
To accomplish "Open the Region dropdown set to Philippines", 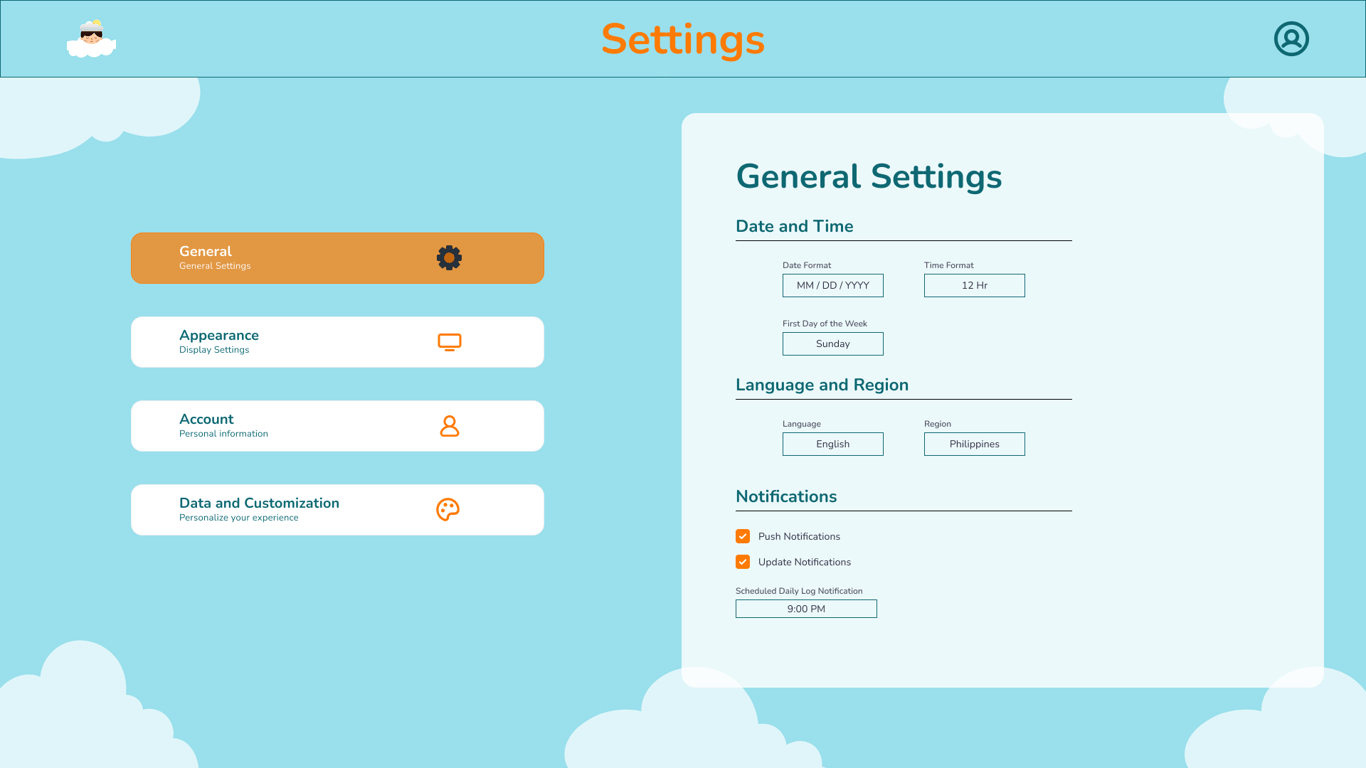I will (974, 444).
